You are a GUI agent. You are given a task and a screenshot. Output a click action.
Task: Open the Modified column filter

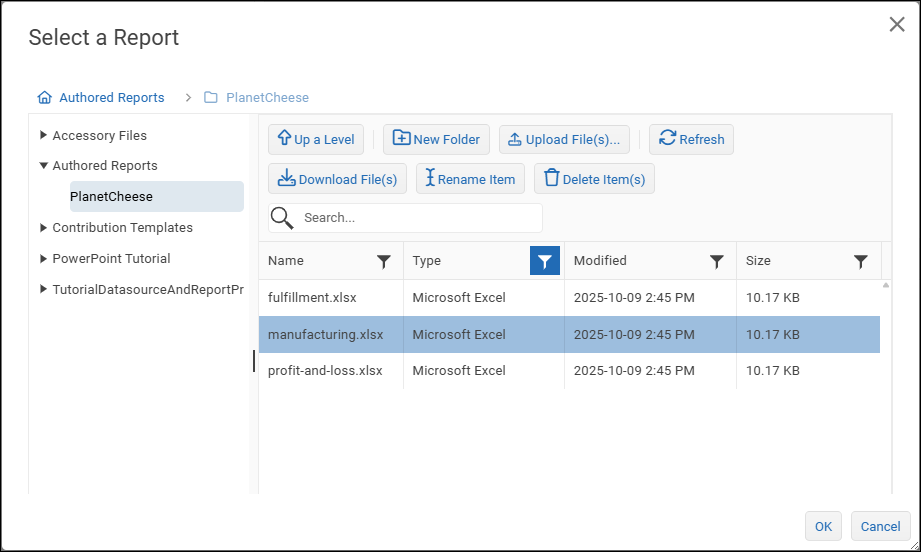pyautogui.click(x=716, y=261)
